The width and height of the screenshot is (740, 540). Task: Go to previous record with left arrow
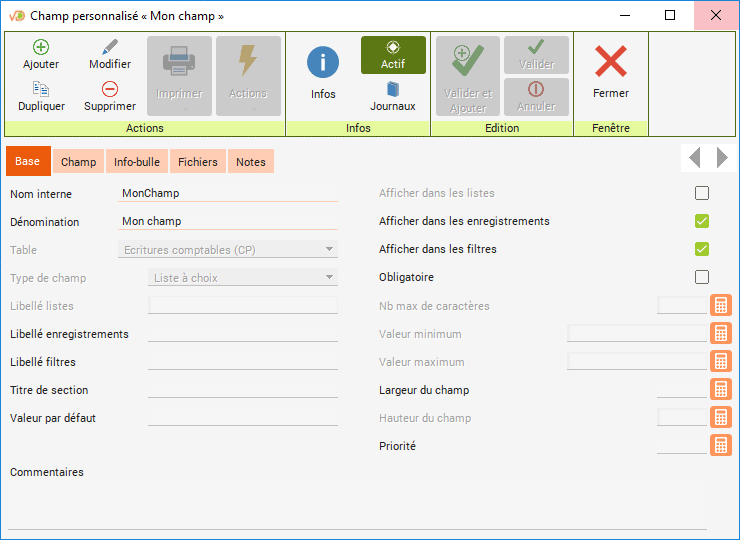click(695, 157)
